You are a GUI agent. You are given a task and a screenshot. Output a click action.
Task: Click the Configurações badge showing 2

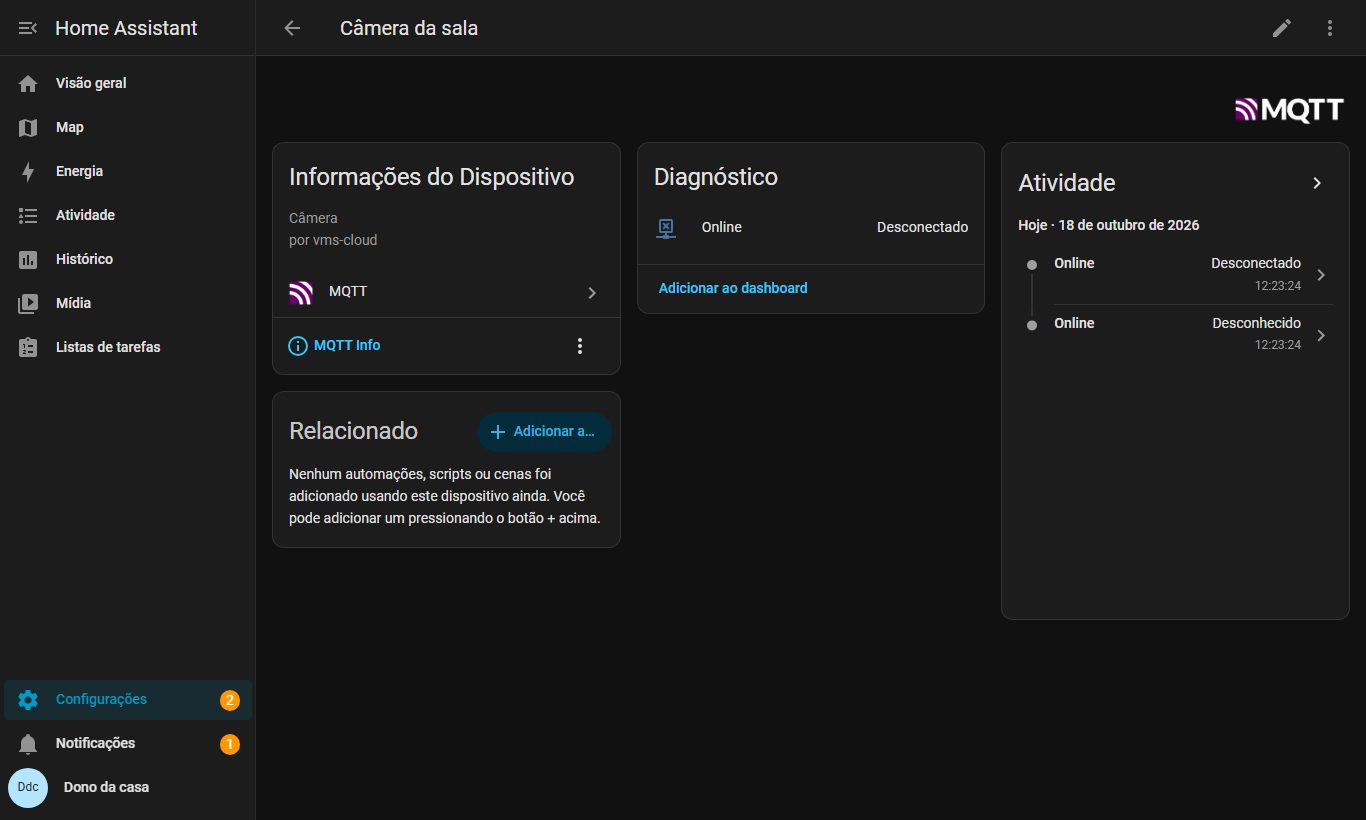(x=230, y=700)
